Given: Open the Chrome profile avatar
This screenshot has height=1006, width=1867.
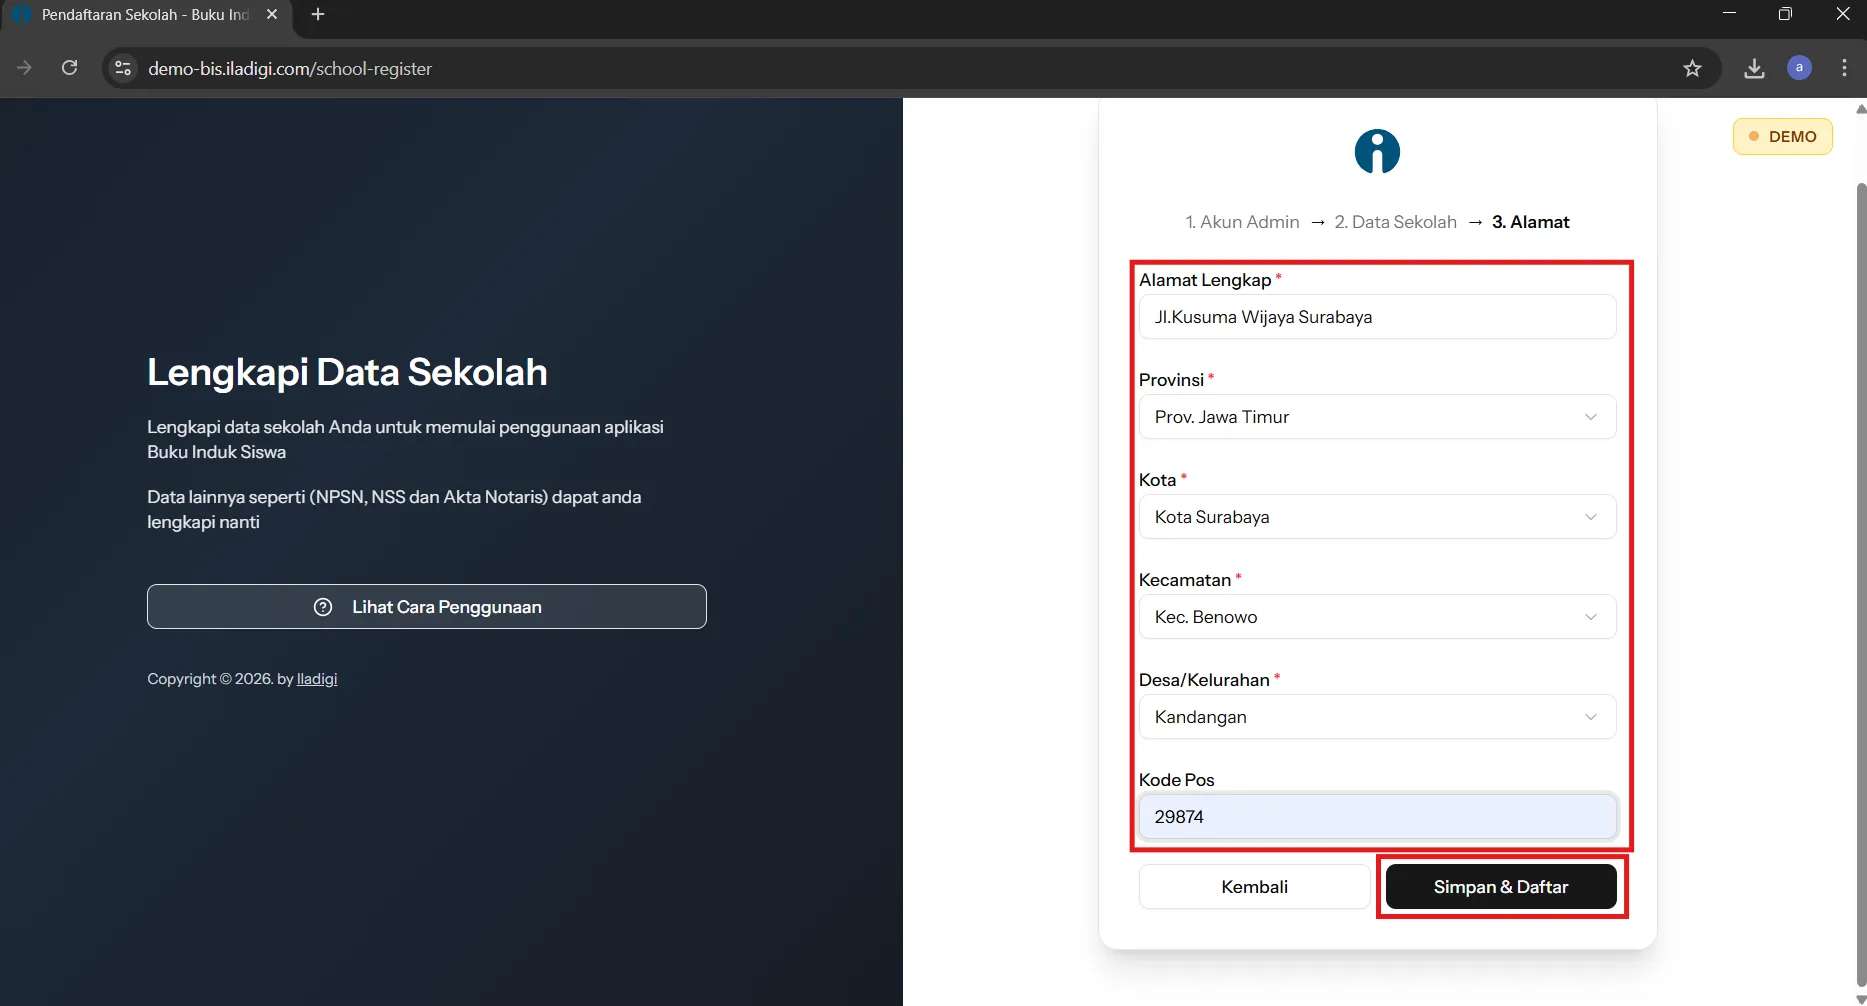Looking at the screenshot, I should point(1799,68).
